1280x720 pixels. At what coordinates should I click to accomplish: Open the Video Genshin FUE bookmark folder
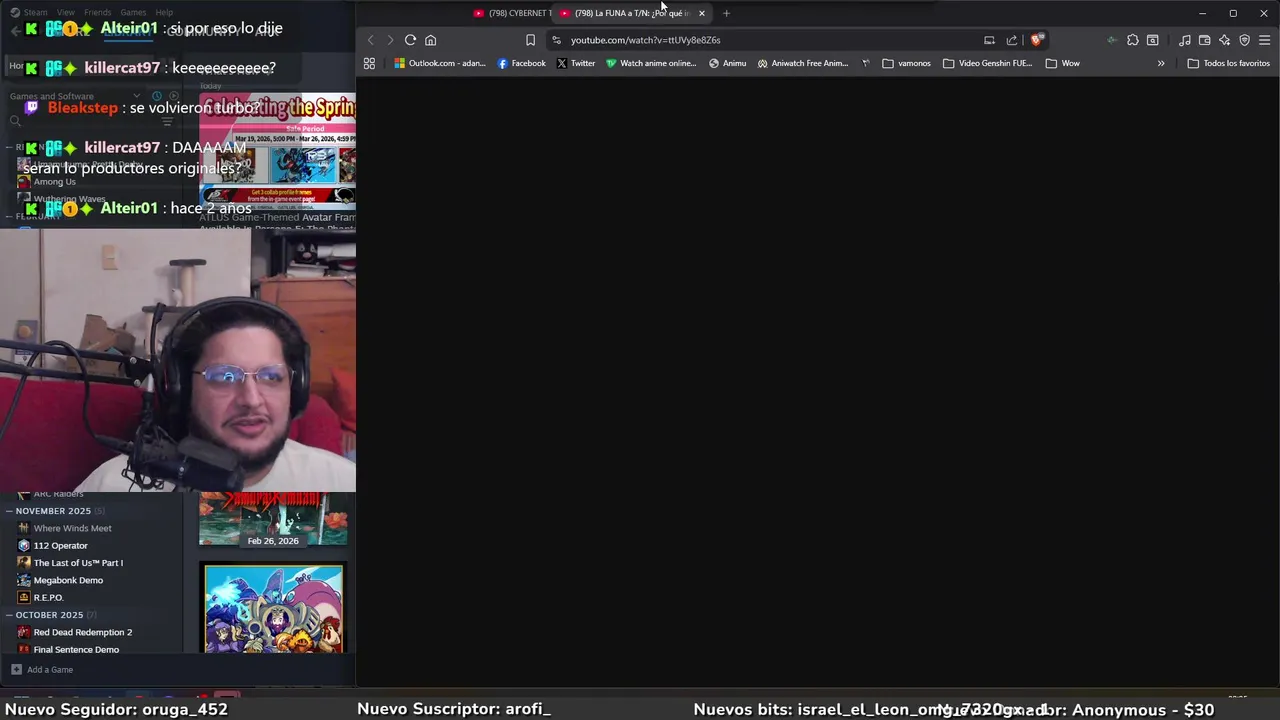[987, 63]
